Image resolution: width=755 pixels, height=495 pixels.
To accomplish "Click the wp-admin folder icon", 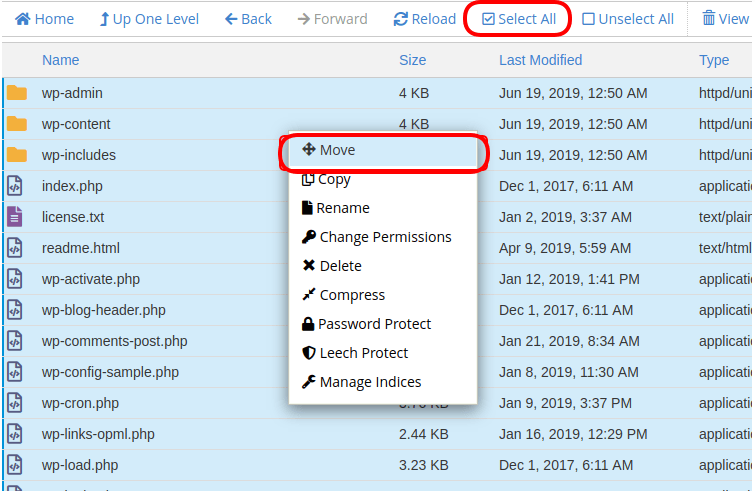I will tap(17, 92).
